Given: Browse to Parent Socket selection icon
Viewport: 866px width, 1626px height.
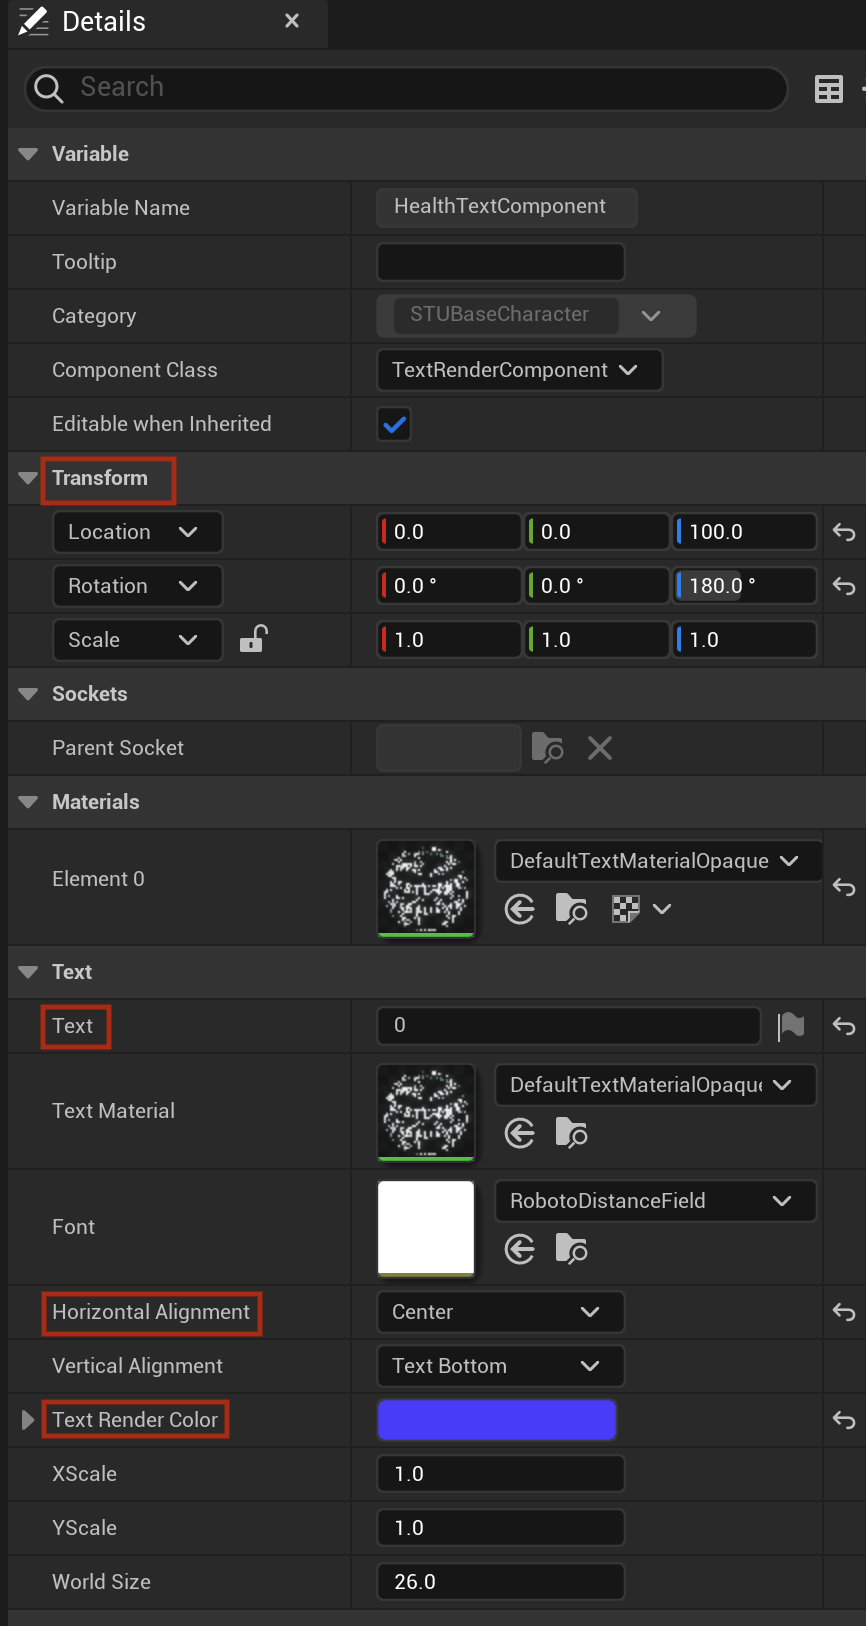Looking at the screenshot, I should [547, 748].
